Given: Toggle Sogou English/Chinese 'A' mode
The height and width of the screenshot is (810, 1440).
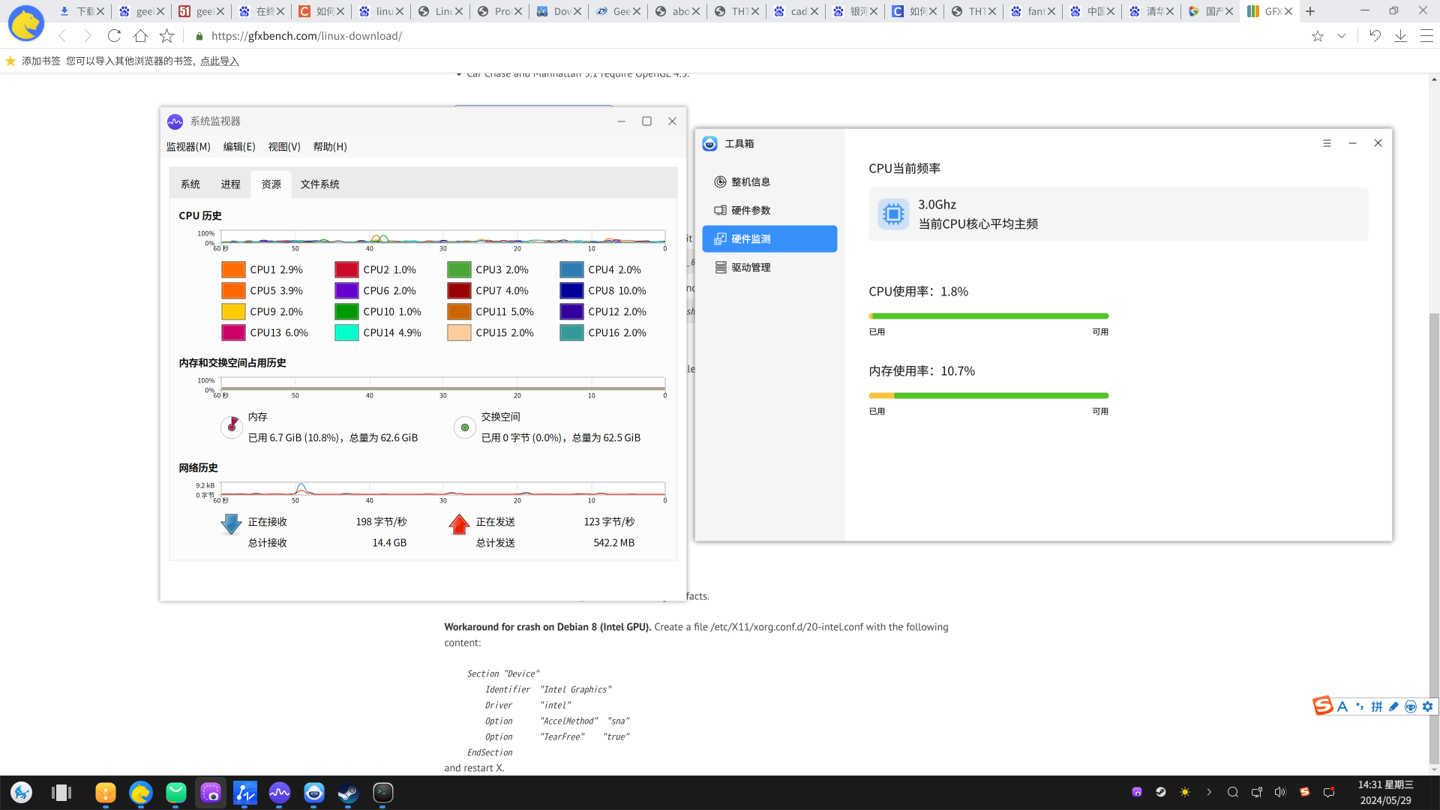Looking at the screenshot, I should pyautogui.click(x=1343, y=707).
